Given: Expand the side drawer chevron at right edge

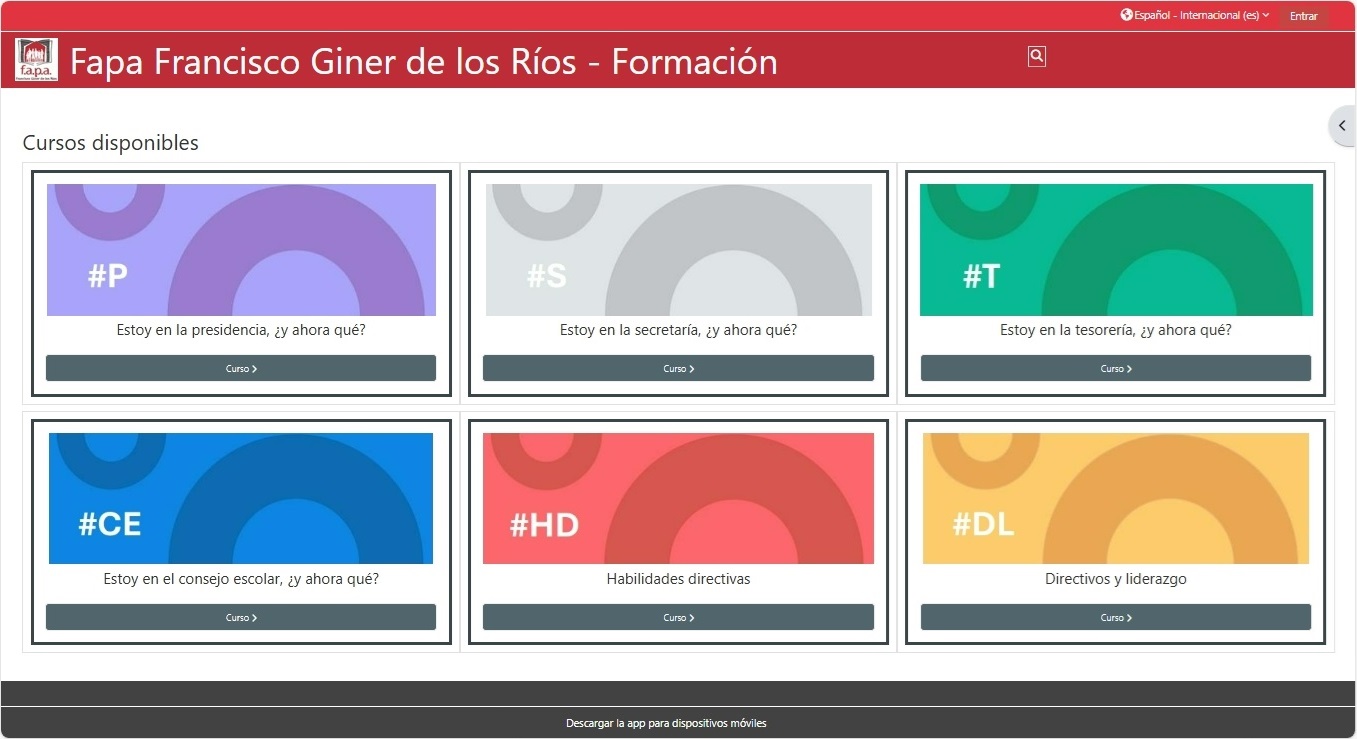Looking at the screenshot, I should pos(1342,126).
